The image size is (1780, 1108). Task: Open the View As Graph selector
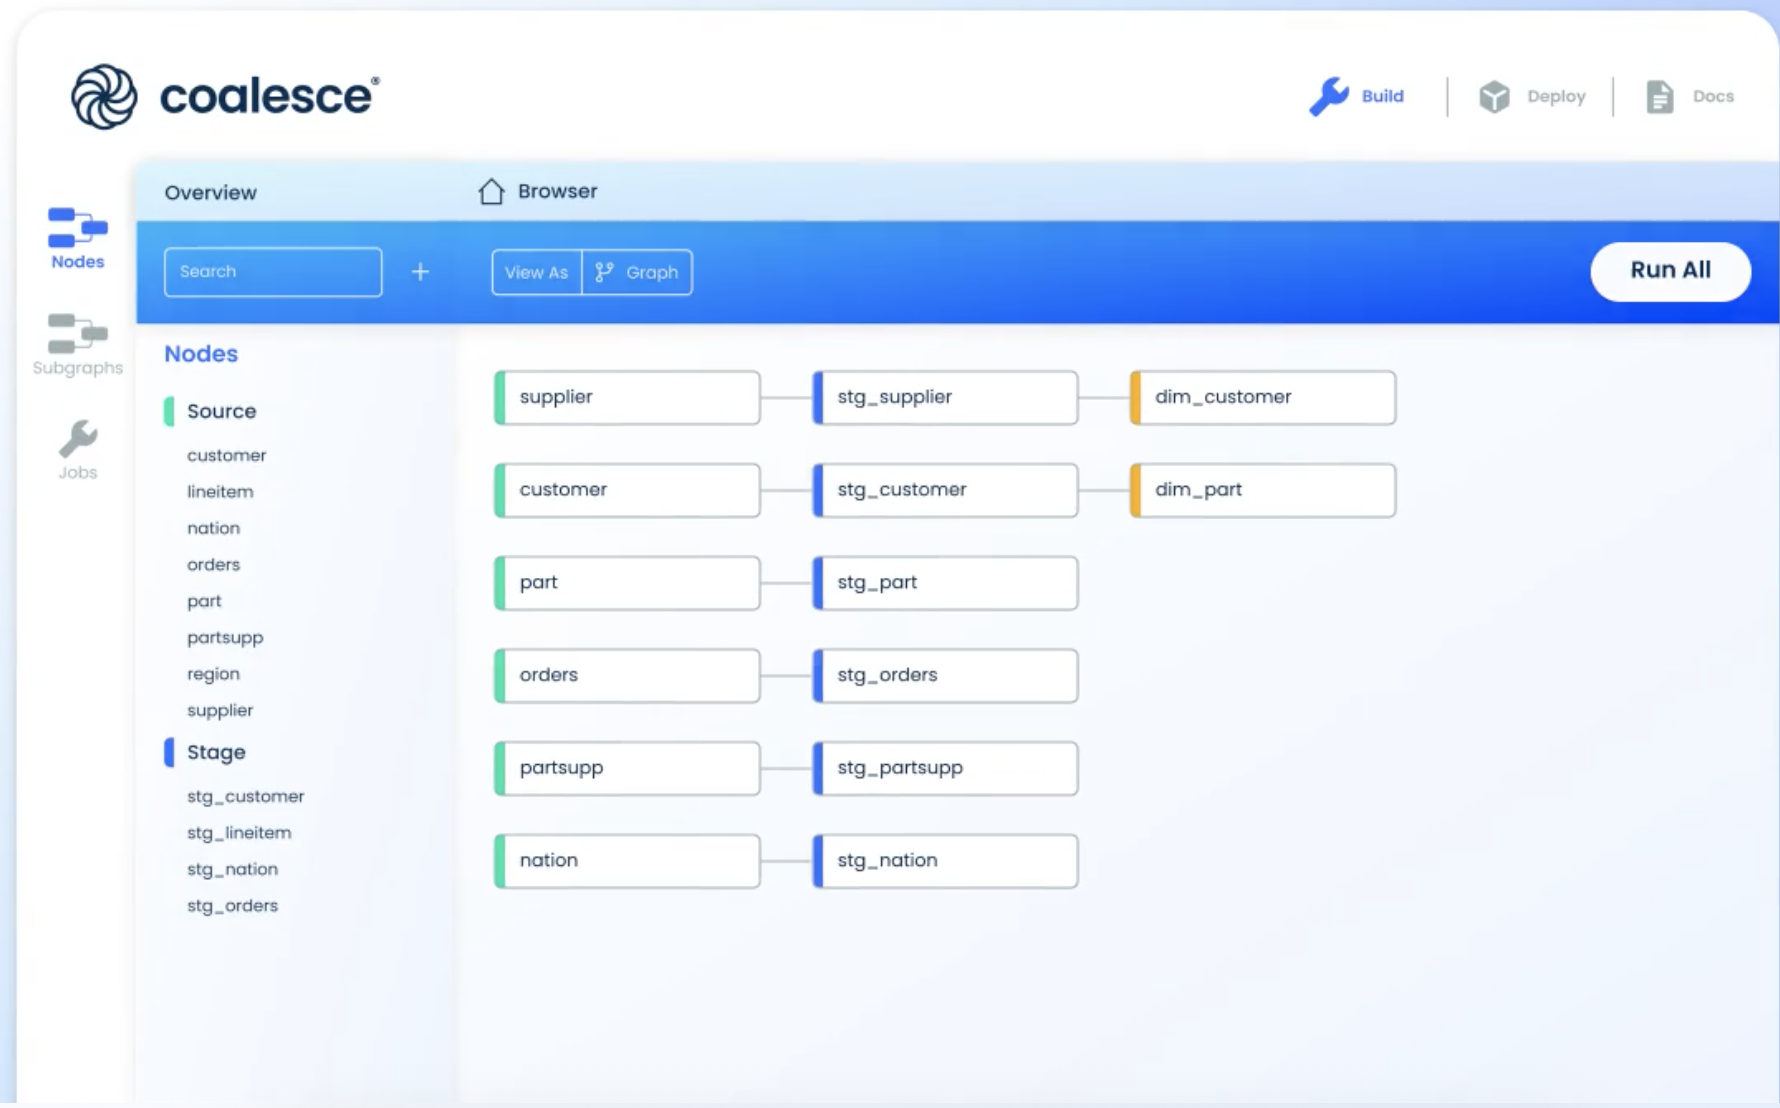636,272
